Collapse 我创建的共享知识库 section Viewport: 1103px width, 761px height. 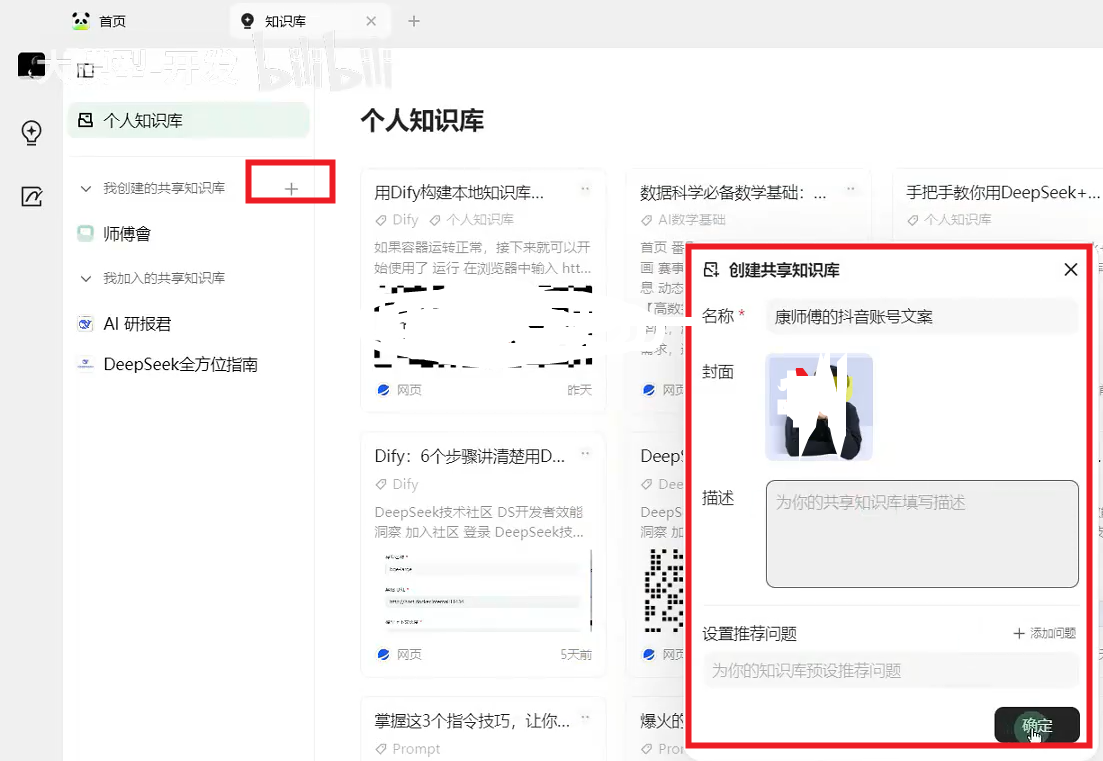click(86, 188)
